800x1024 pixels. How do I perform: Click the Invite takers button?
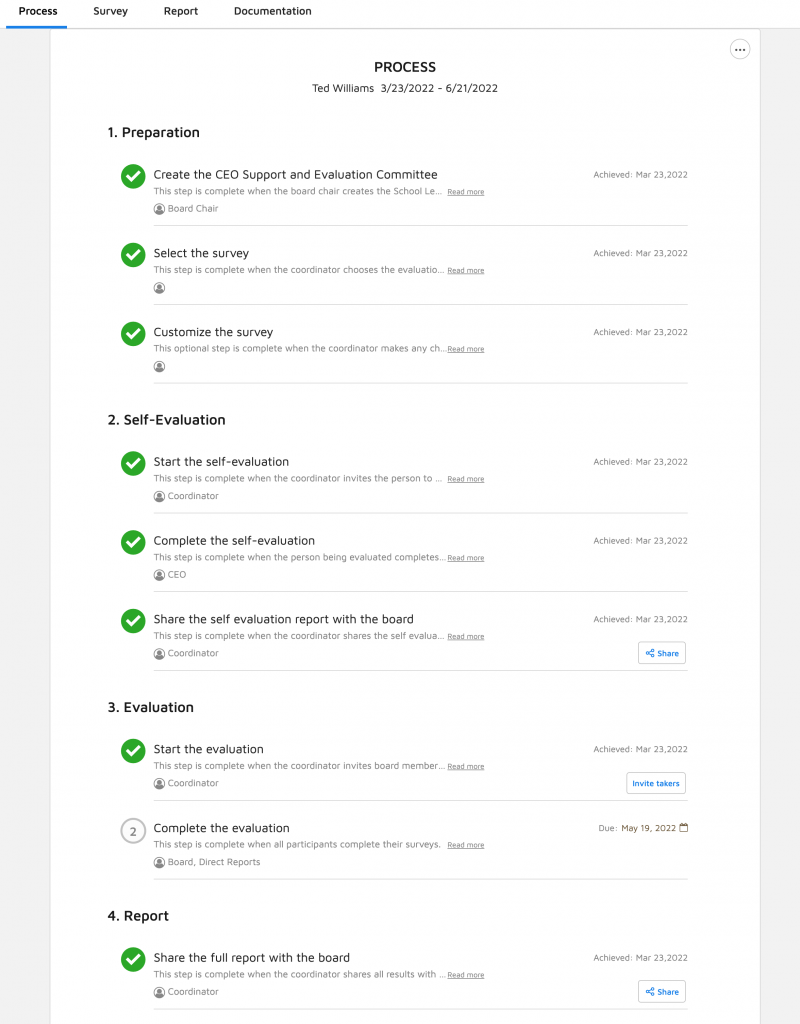656,784
